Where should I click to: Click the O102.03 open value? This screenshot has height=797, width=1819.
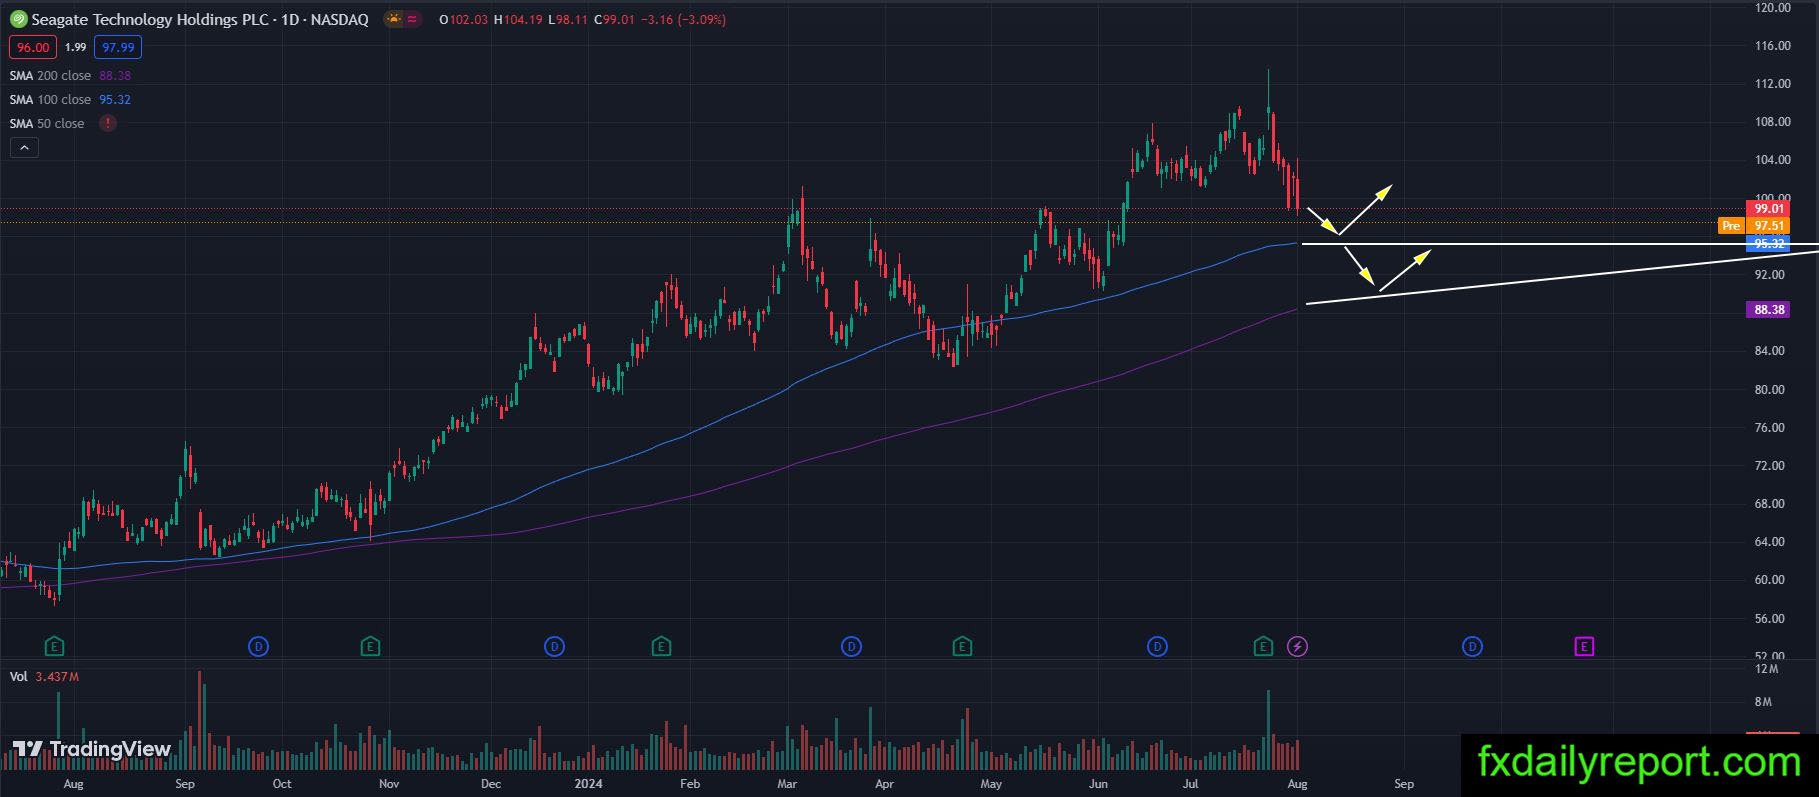pyautogui.click(x=463, y=19)
